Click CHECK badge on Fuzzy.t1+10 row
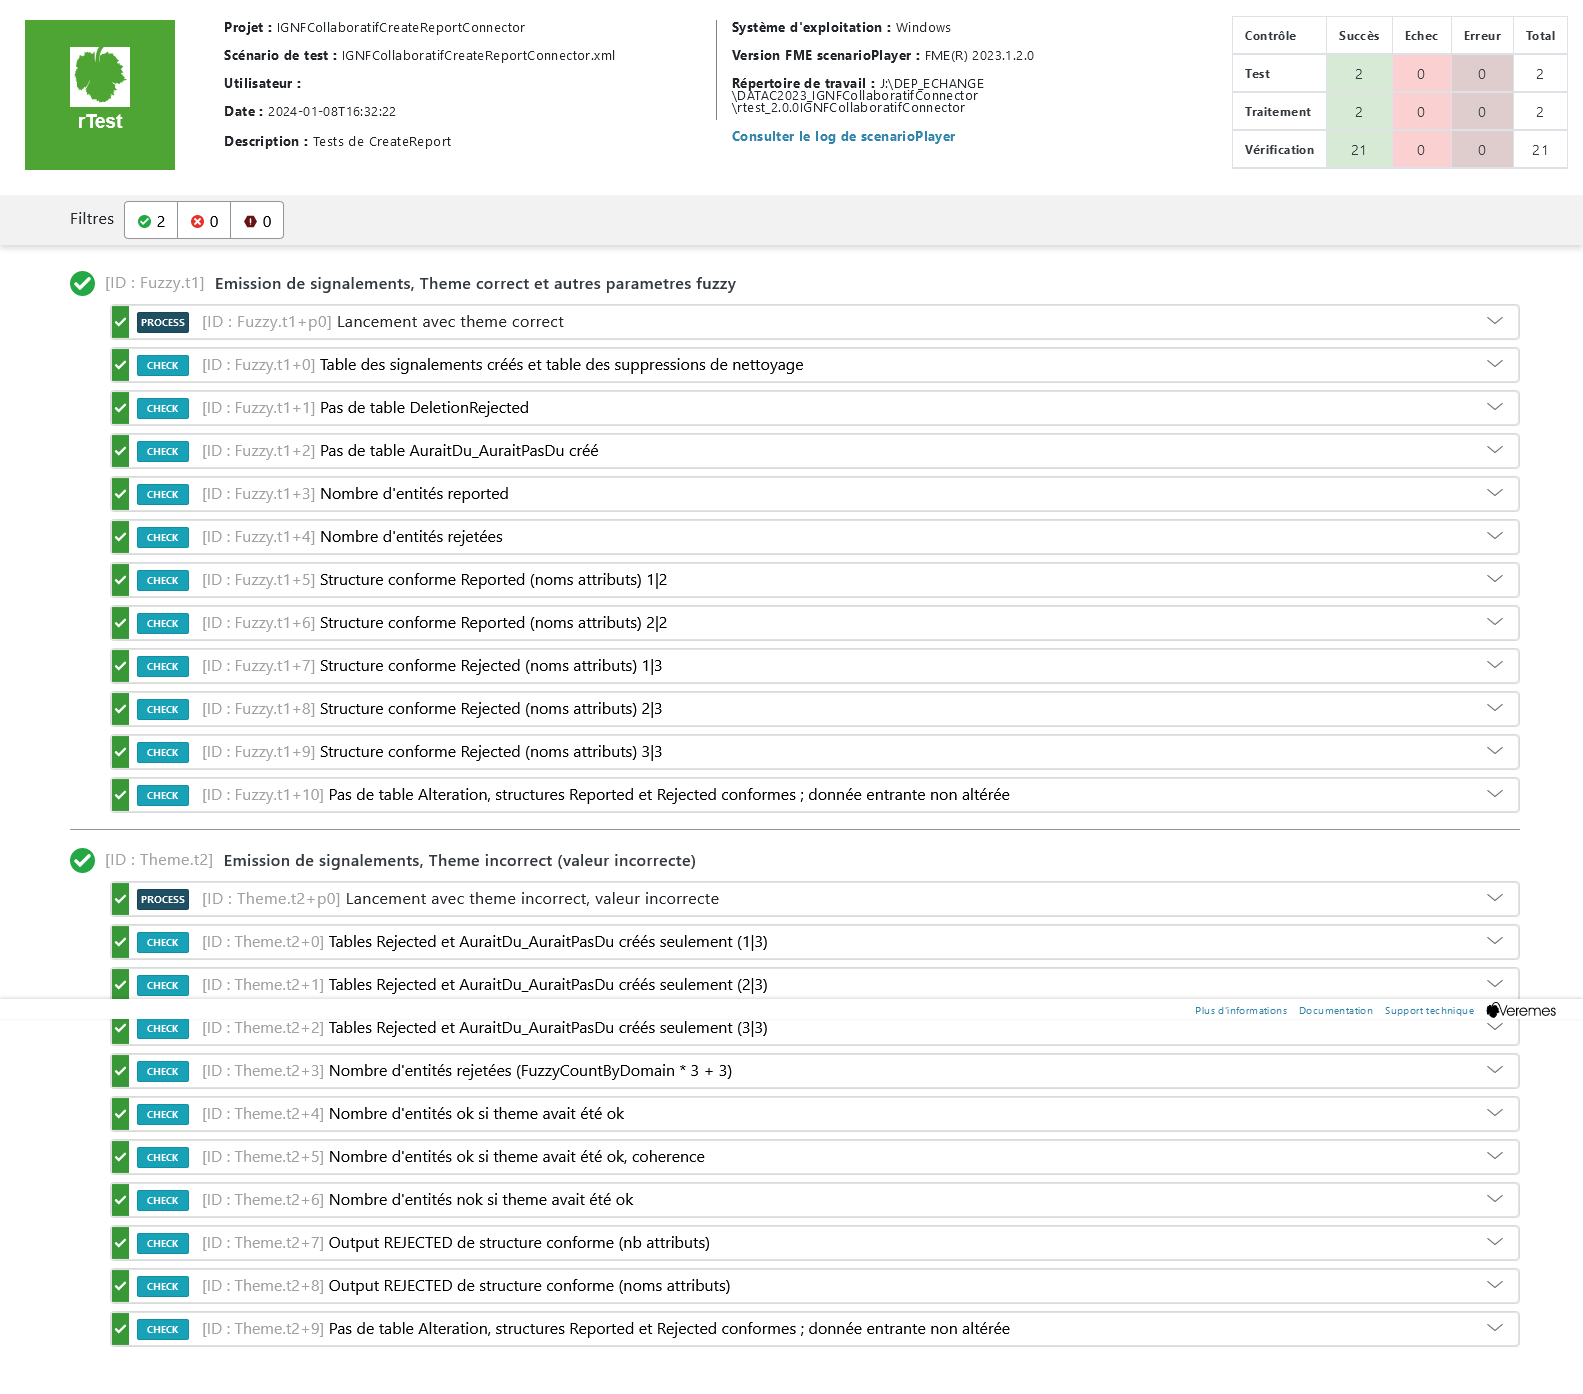Viewport: 1583px width, 1394px height. 163,795
